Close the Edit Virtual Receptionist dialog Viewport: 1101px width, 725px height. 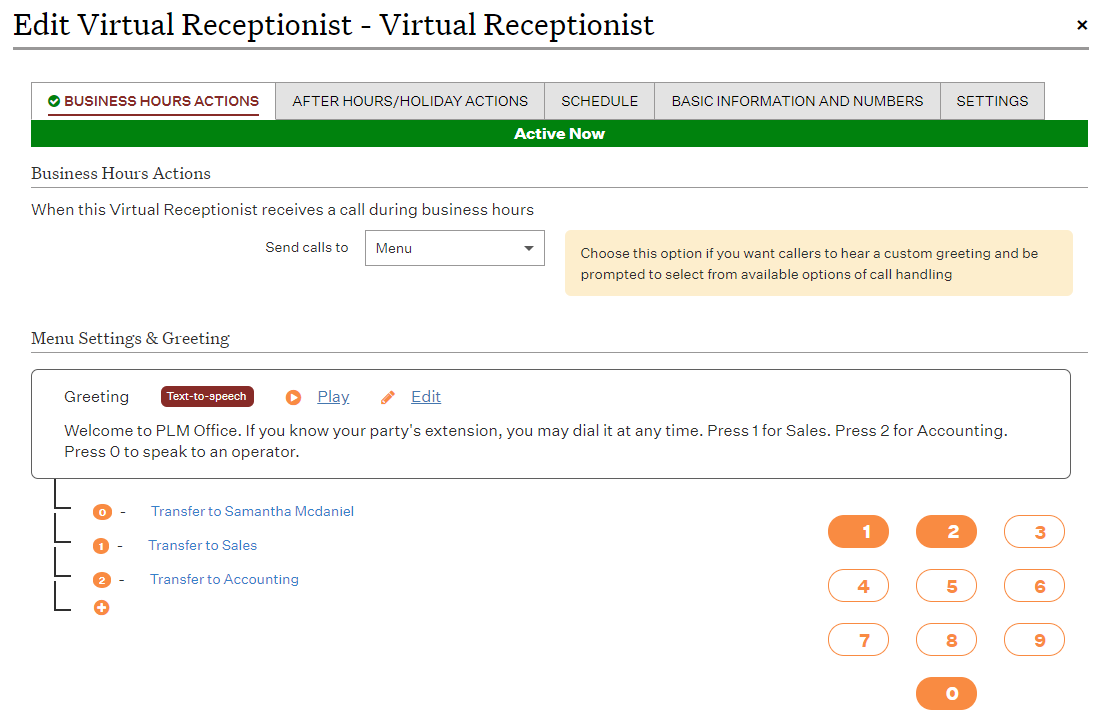click(1081, 26)
